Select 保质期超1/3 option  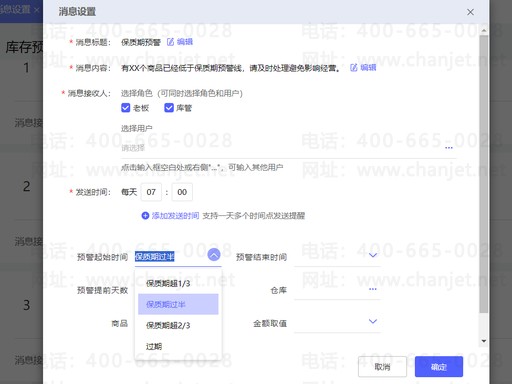pos(178,283)
